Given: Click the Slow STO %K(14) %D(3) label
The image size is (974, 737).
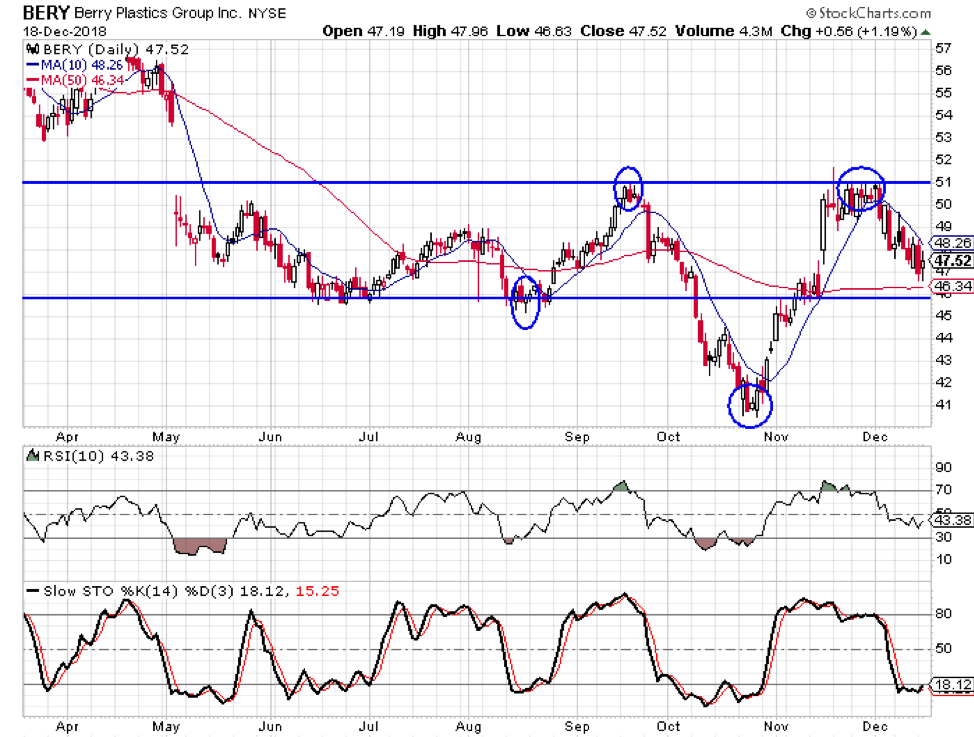Looking at the screenshot, I should pos(139,591).
